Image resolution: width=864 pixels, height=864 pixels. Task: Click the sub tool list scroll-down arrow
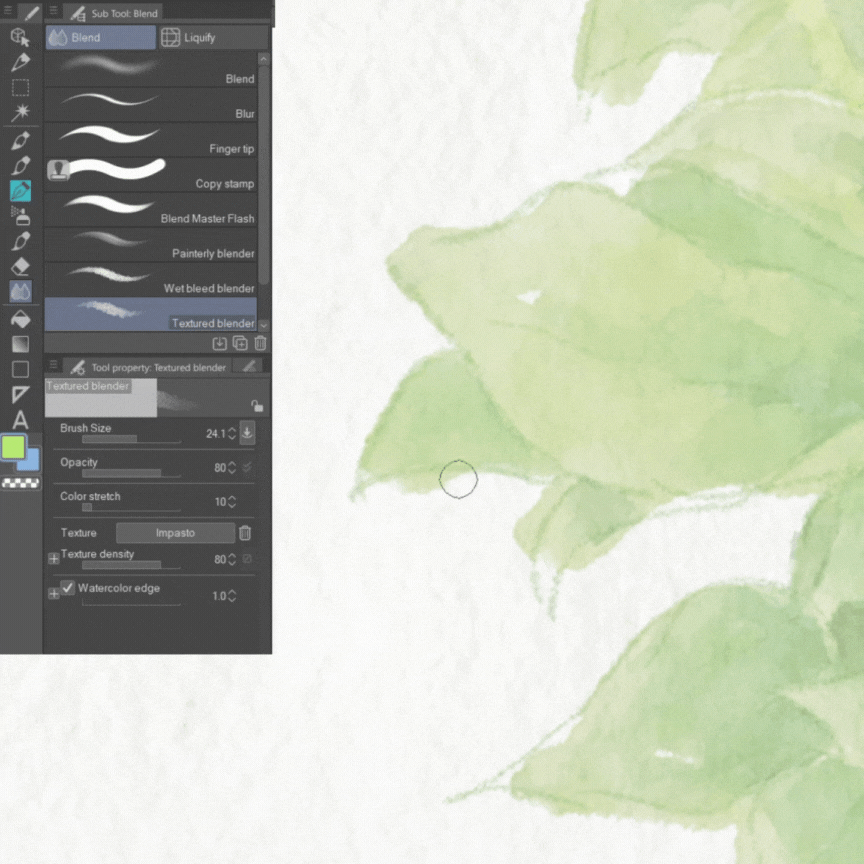pos(263,325)
